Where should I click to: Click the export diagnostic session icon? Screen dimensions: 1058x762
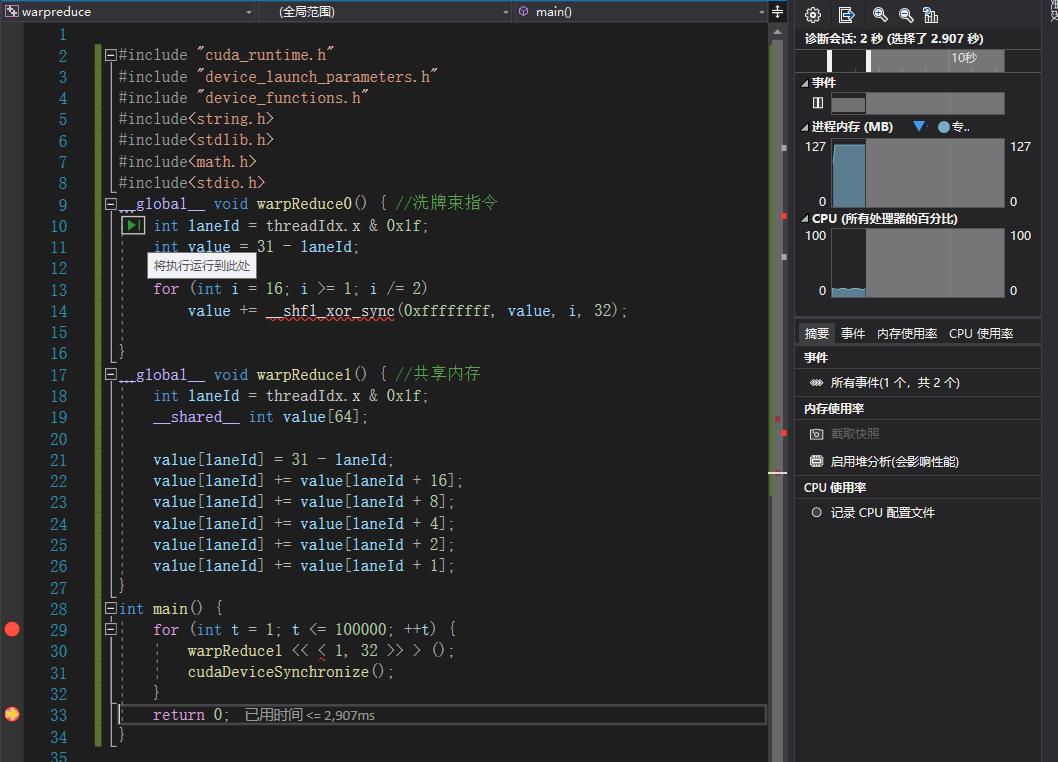[847, 15]
